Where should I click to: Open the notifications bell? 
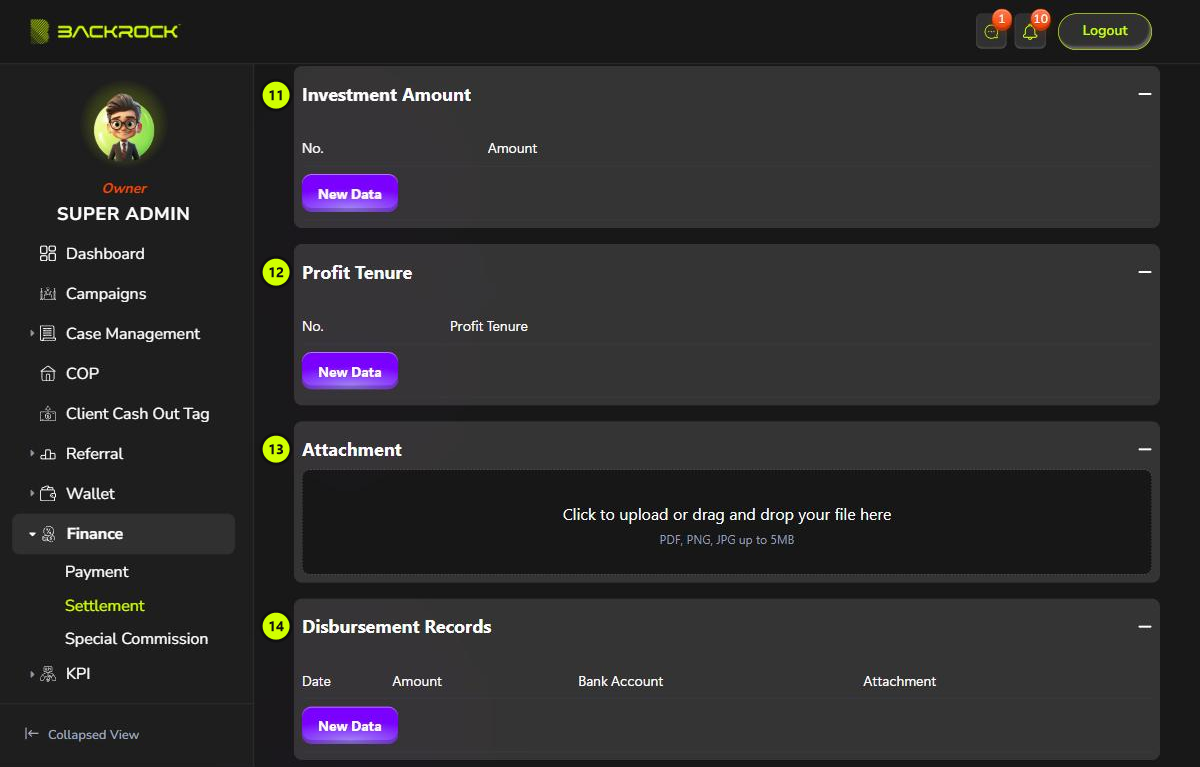[x=1030, y=32]
